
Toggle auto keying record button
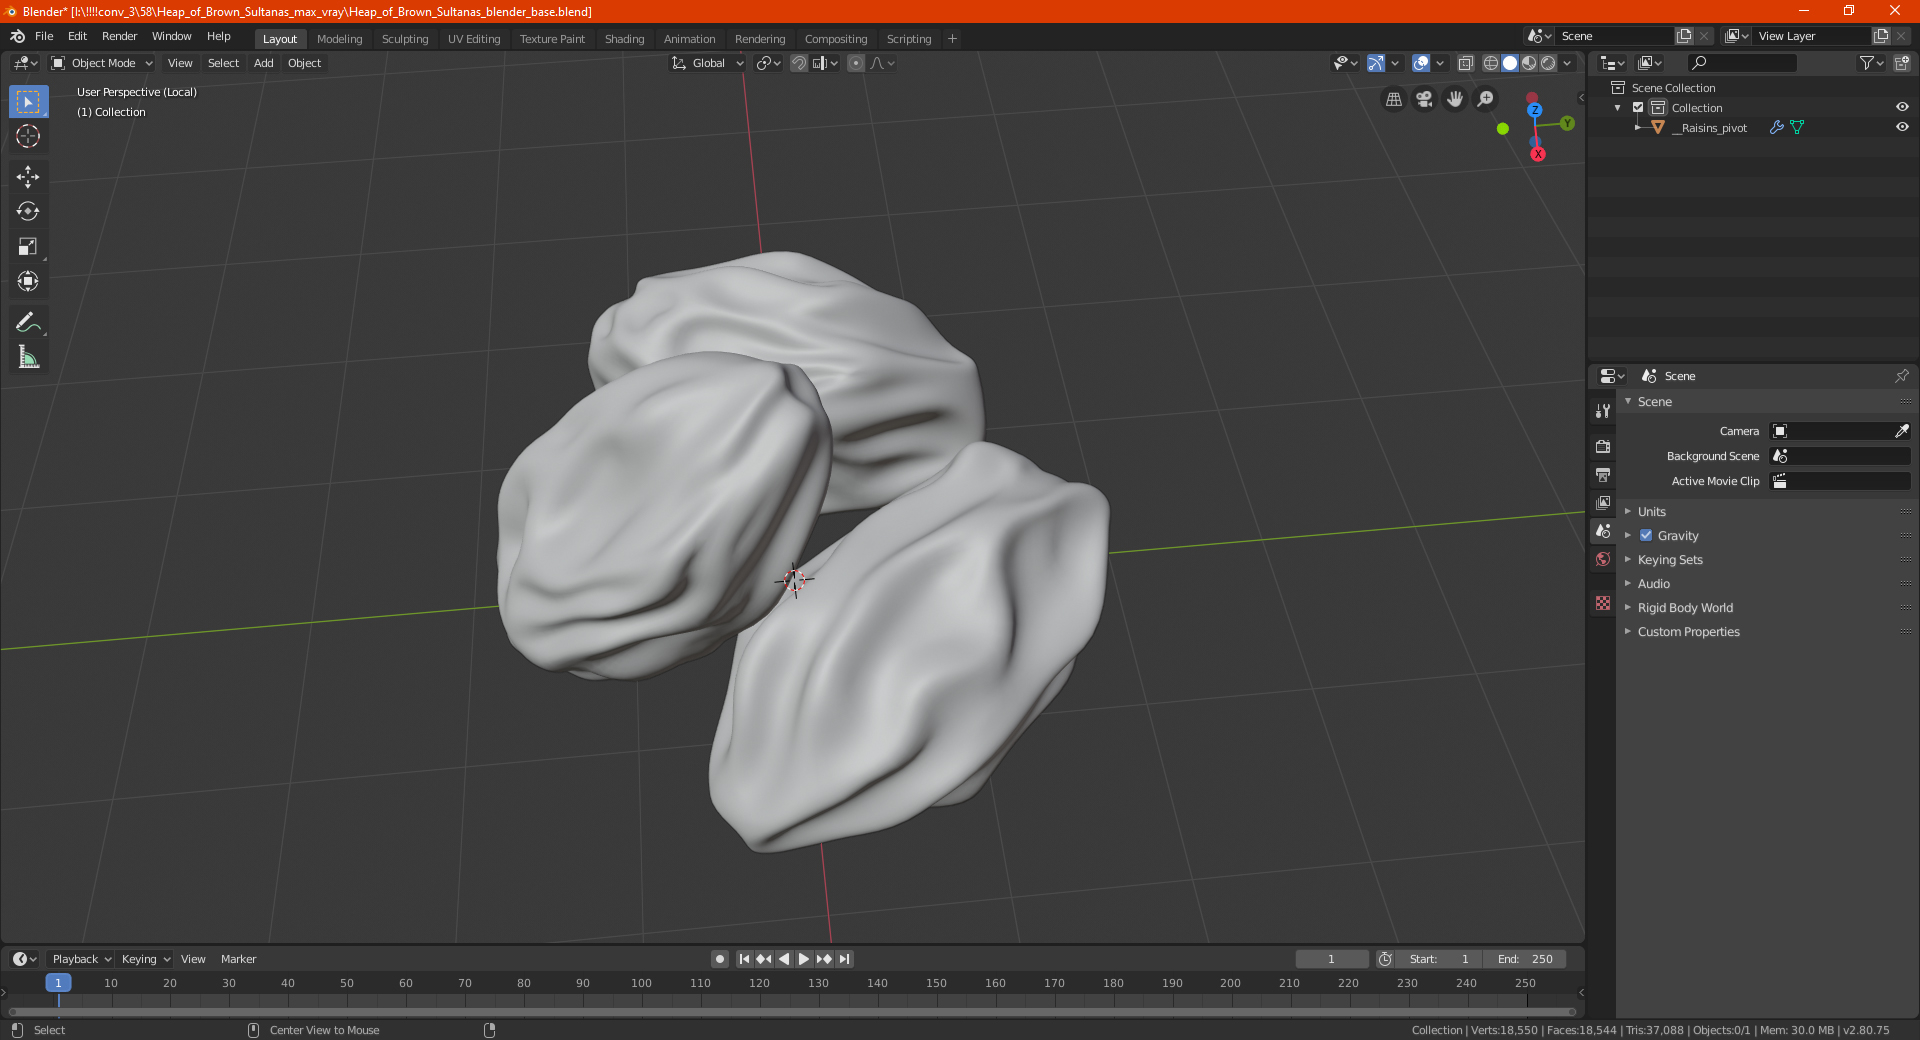pos(719,959)
